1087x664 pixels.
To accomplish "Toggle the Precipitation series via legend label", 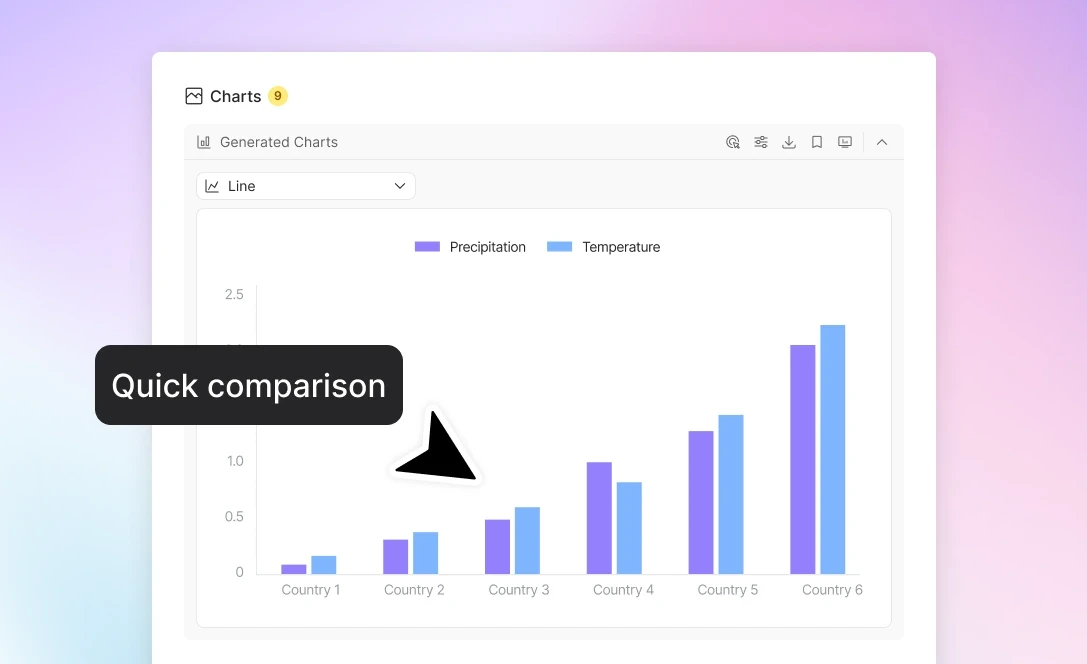I will click(487, 247).
